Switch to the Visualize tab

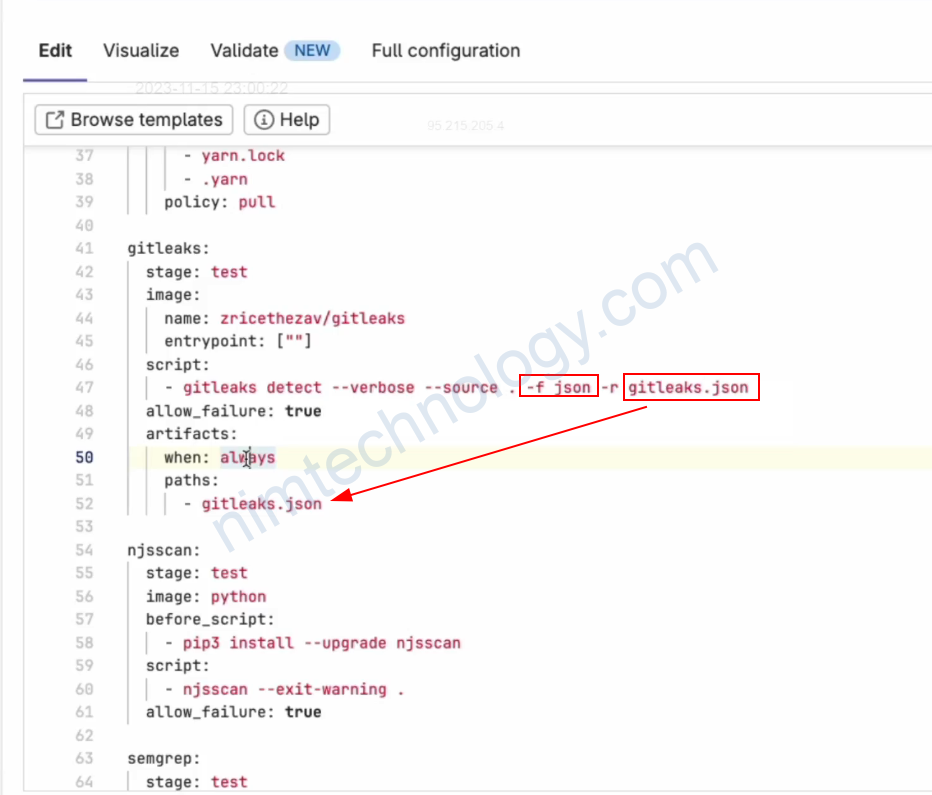pos(141,51)
